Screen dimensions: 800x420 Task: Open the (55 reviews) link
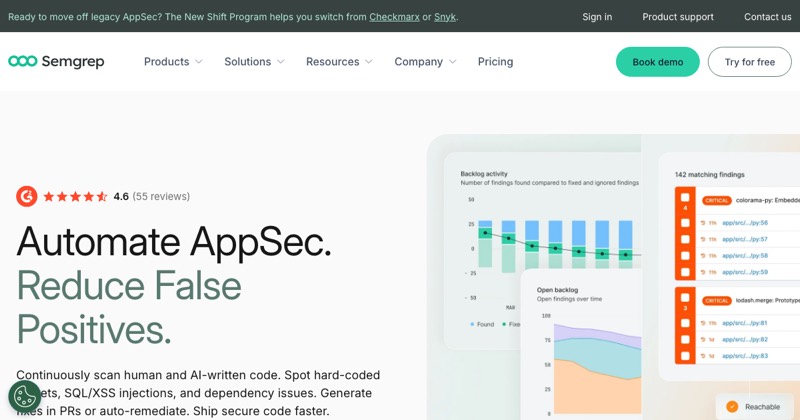pyautogui.click(x=161, y=196)
